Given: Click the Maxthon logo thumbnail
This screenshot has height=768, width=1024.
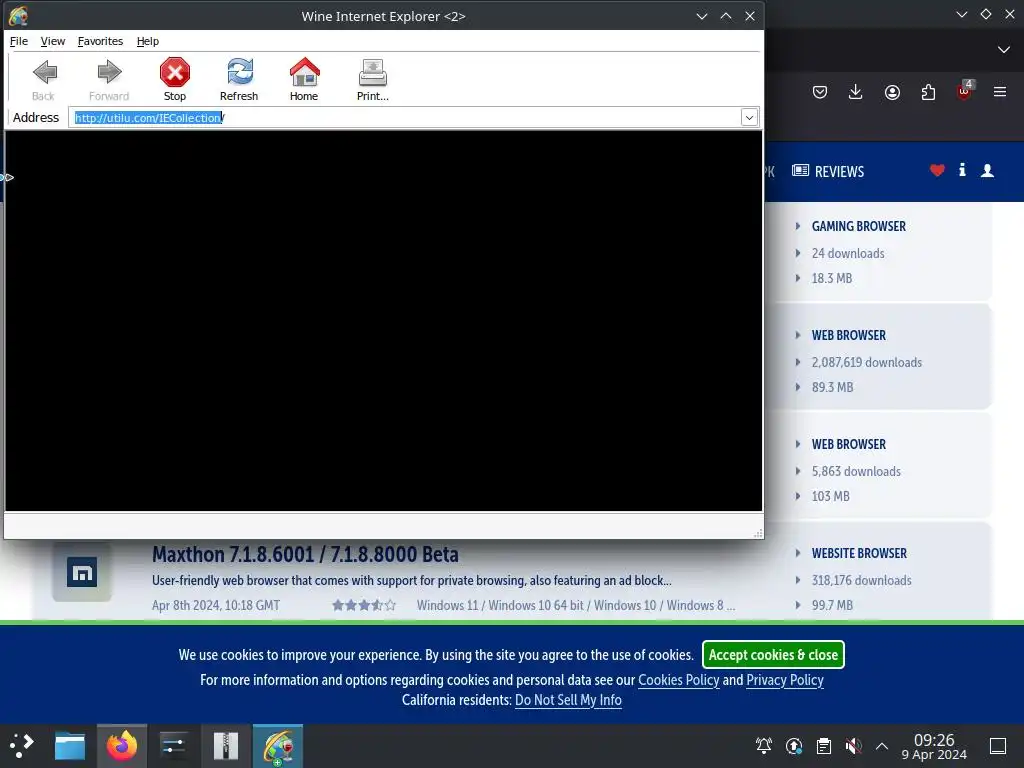Looking at the screenshot, I should pyautogui.click(x=82, y=571).
